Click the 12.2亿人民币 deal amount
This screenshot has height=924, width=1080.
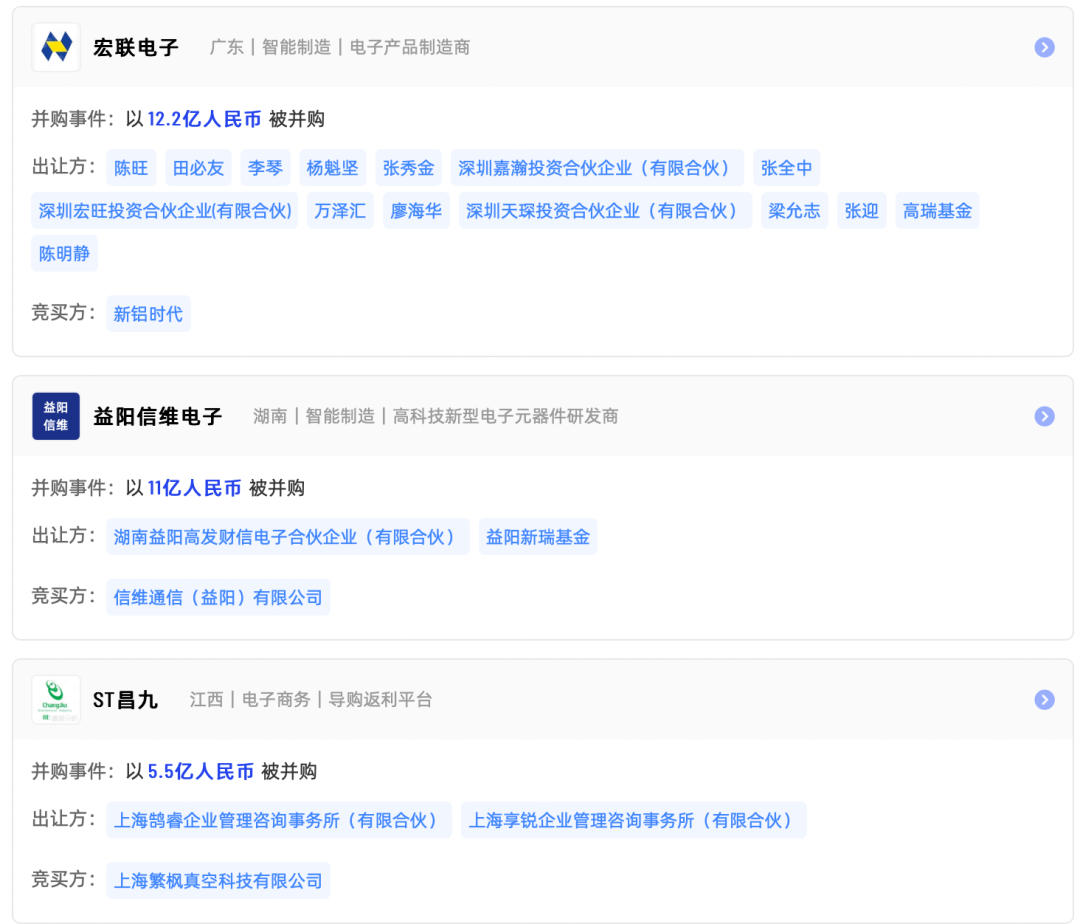point(205,119)
